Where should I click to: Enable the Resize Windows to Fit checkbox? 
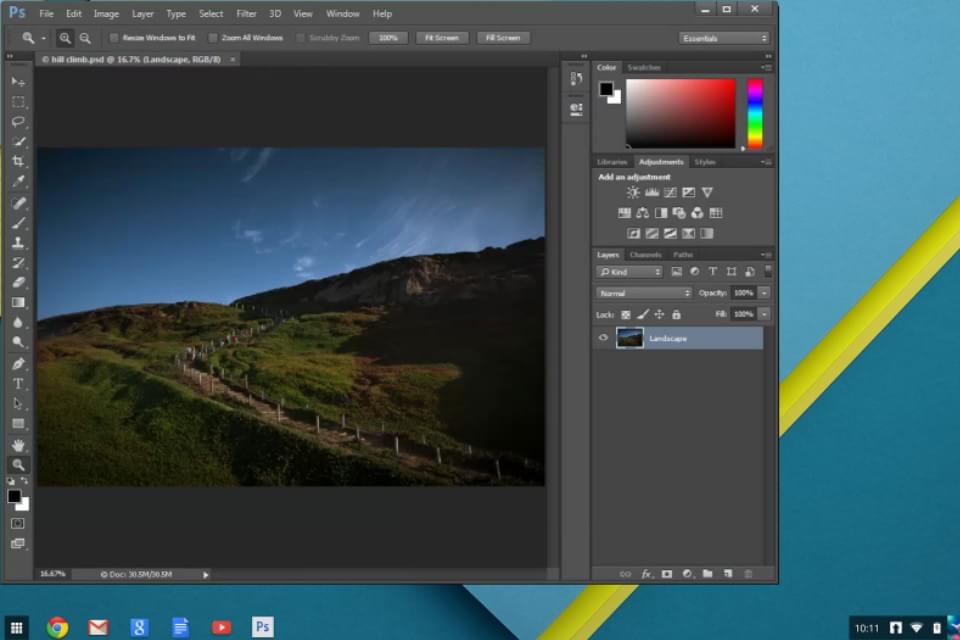(x=114, y=37)
